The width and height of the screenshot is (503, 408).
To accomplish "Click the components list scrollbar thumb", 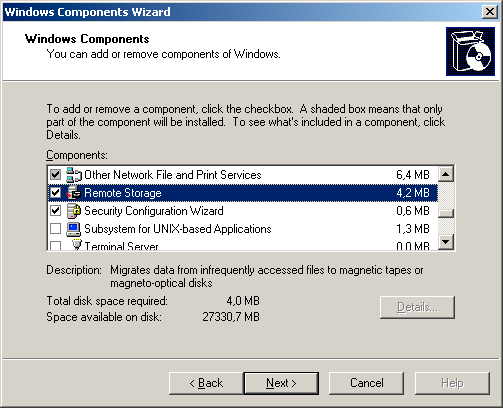I will (446, 213).
